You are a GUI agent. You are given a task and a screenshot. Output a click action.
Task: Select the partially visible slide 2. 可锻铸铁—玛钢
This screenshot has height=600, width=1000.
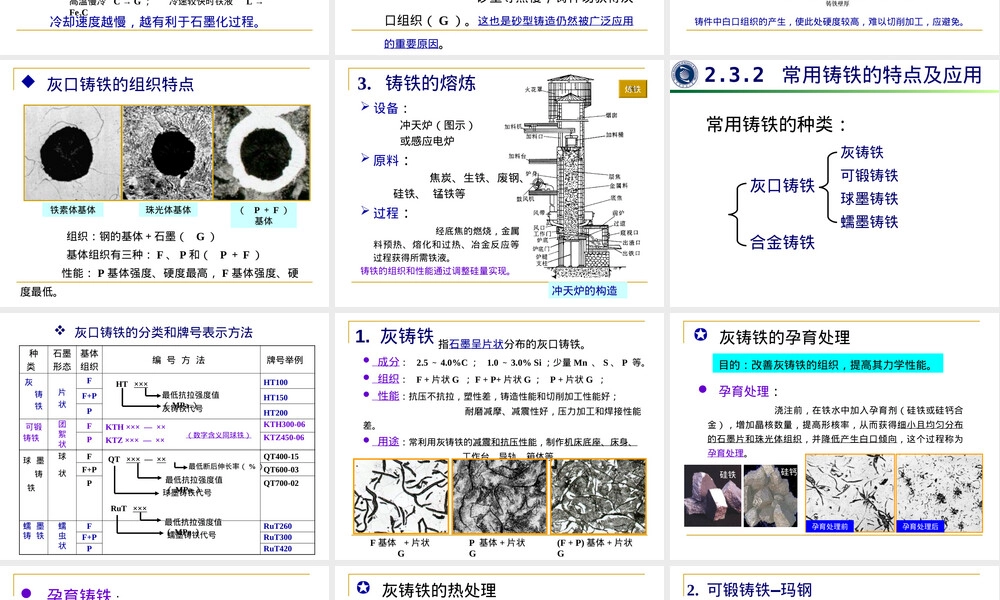[835, 583]
